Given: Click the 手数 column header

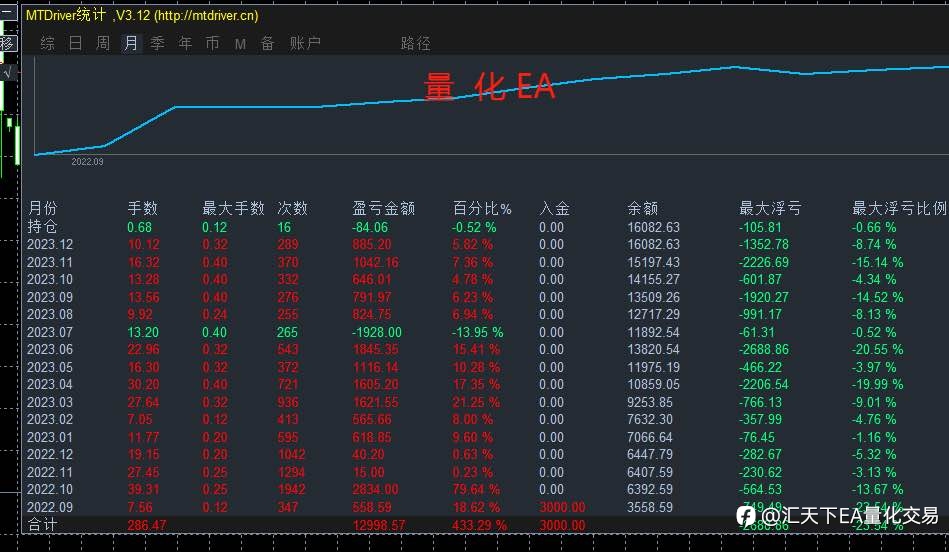Looking at the screenshot, I should (x=143, y=208).
